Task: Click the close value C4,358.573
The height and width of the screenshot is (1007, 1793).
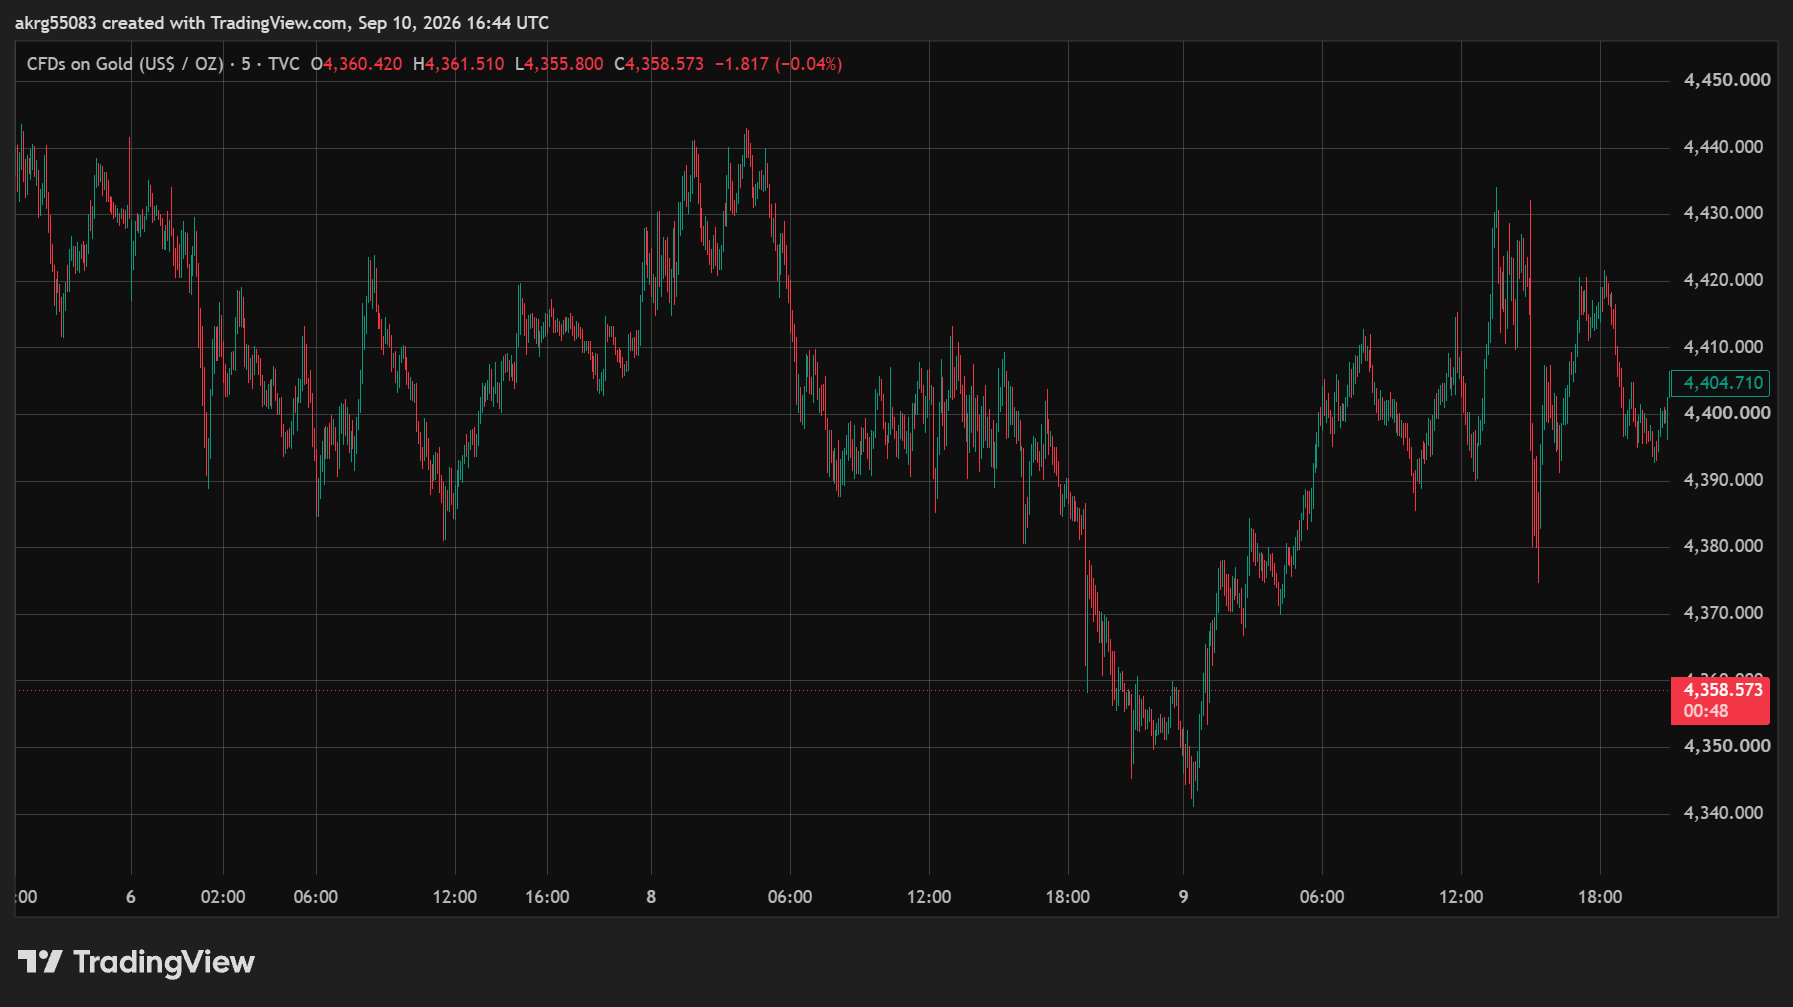Action: (x=659, y=64)
